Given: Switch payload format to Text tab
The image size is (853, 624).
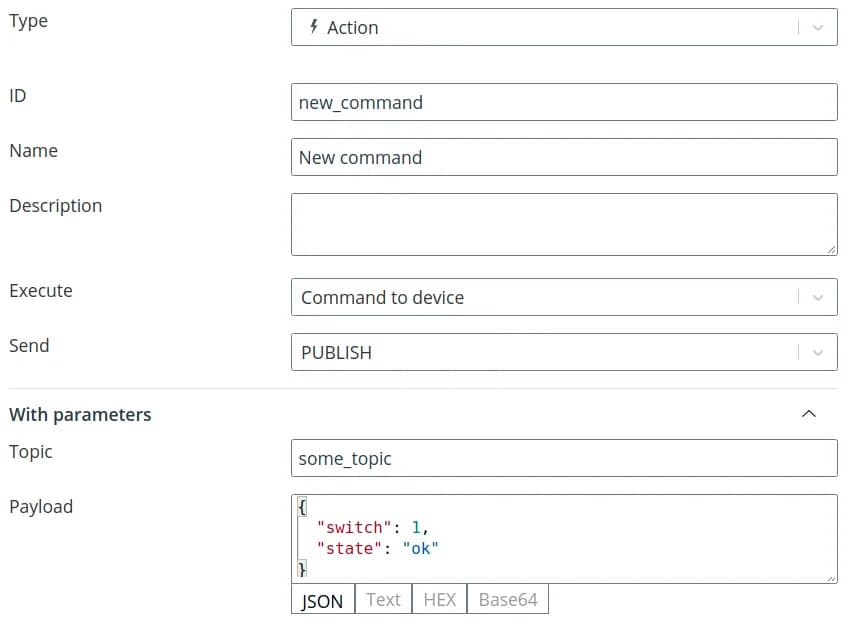Looking at the screenshot, I should [x=382, y=600].
